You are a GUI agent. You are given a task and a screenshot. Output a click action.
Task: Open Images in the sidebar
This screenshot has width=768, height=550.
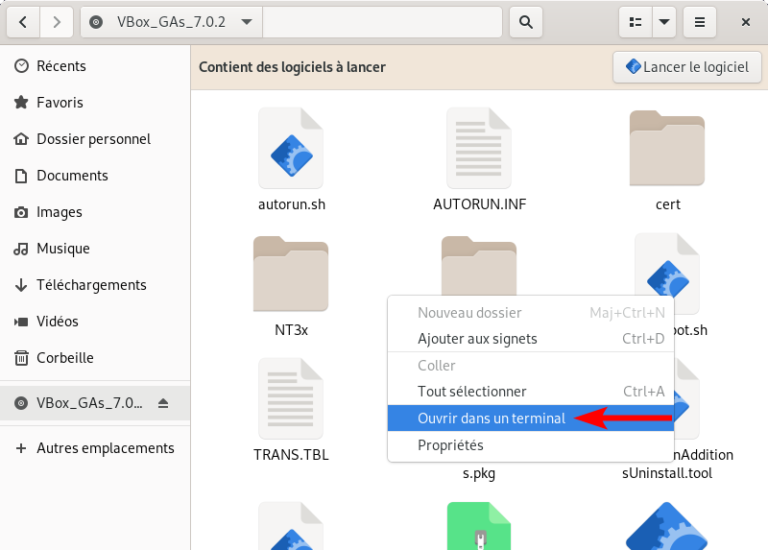[95, 212]
